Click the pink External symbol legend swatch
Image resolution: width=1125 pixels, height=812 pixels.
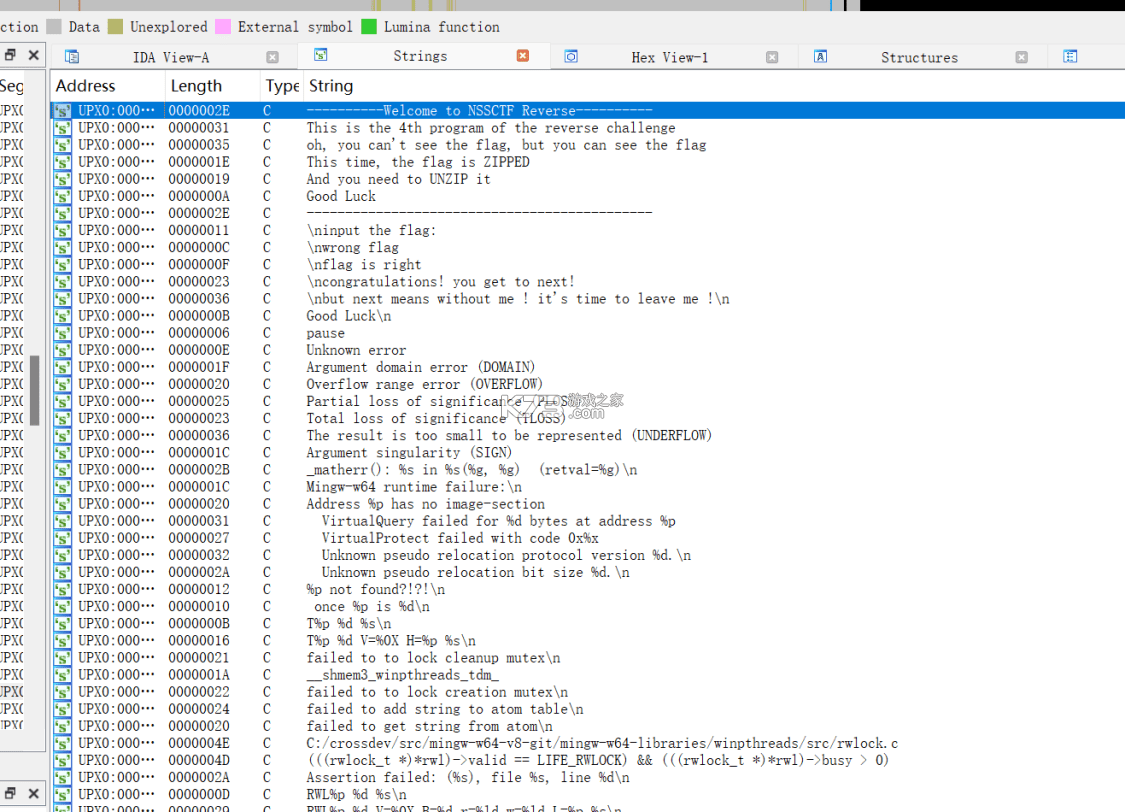pos(223,27)
